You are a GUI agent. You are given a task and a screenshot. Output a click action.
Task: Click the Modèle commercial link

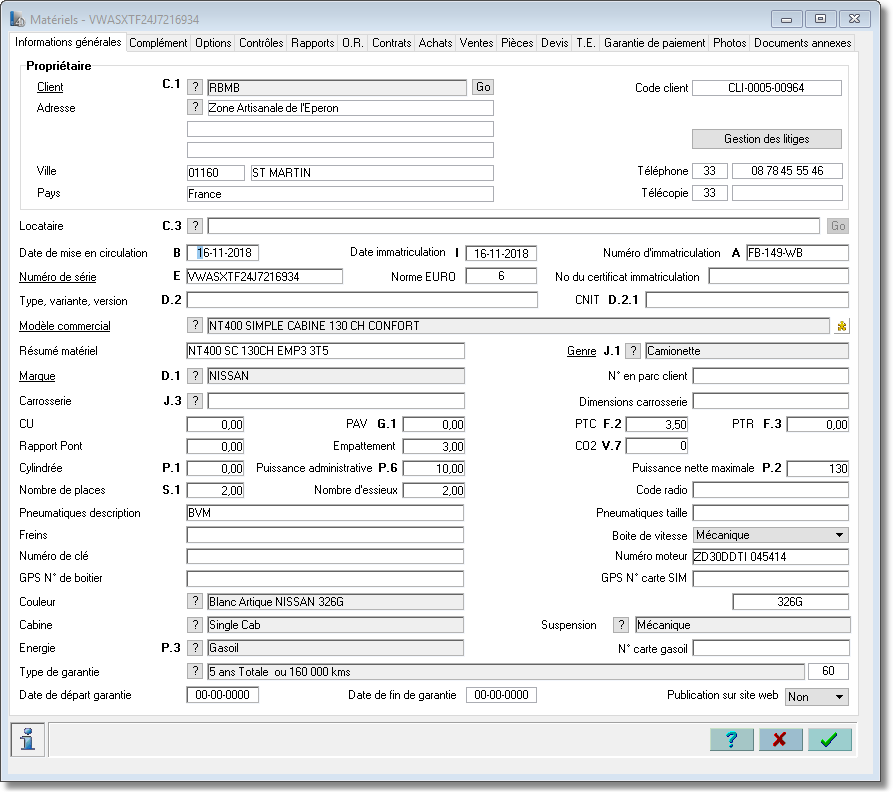[x=65, y=326]
